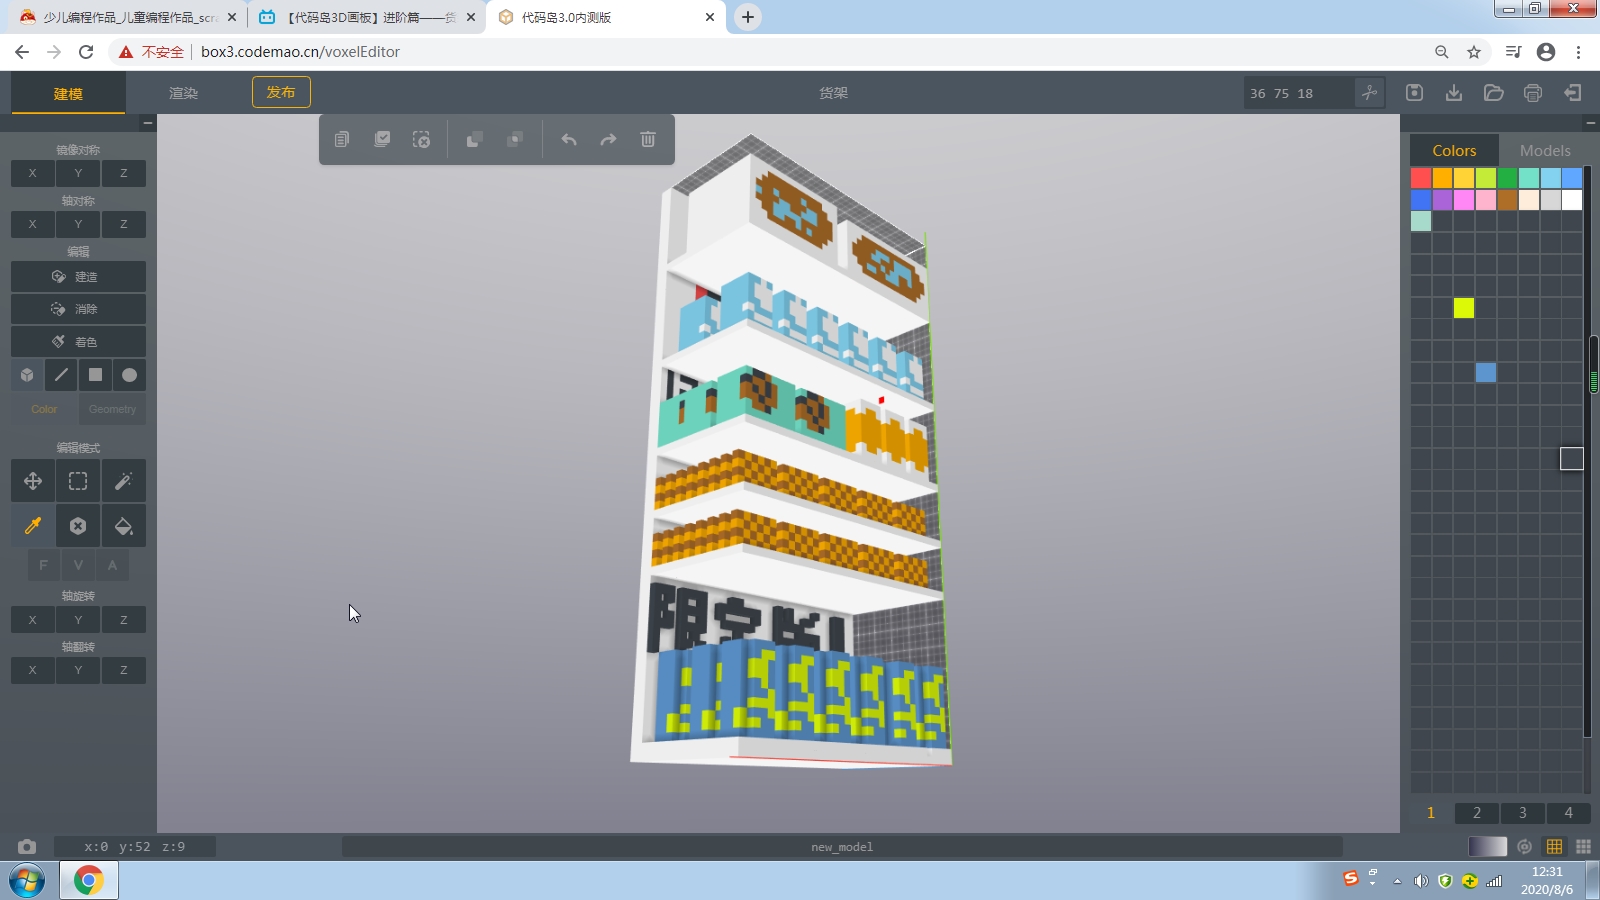
Task: Click the model size input field
Action: point(1298,93)
